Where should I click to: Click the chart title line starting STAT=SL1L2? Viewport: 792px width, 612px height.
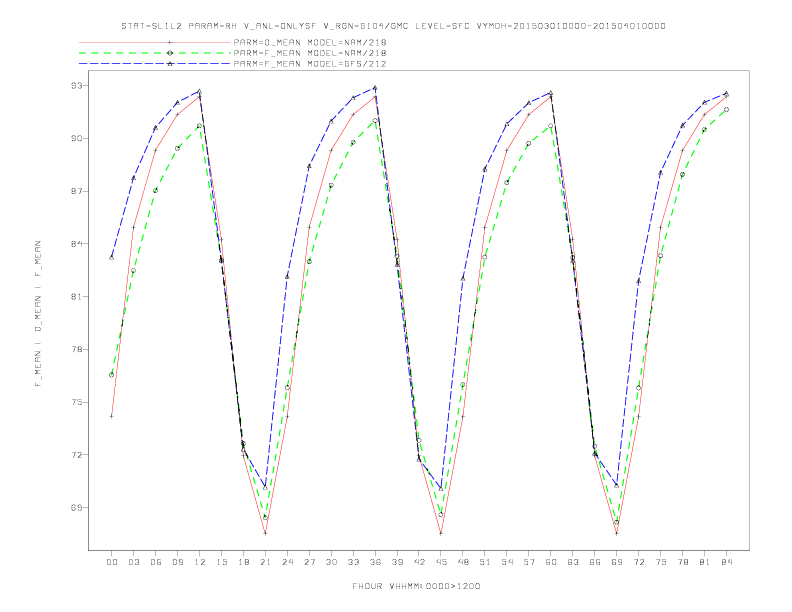(393, 26)
